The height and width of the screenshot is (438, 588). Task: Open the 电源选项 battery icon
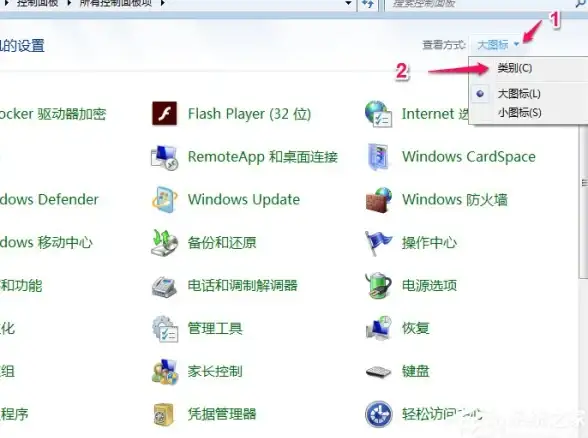pos(378,286)
